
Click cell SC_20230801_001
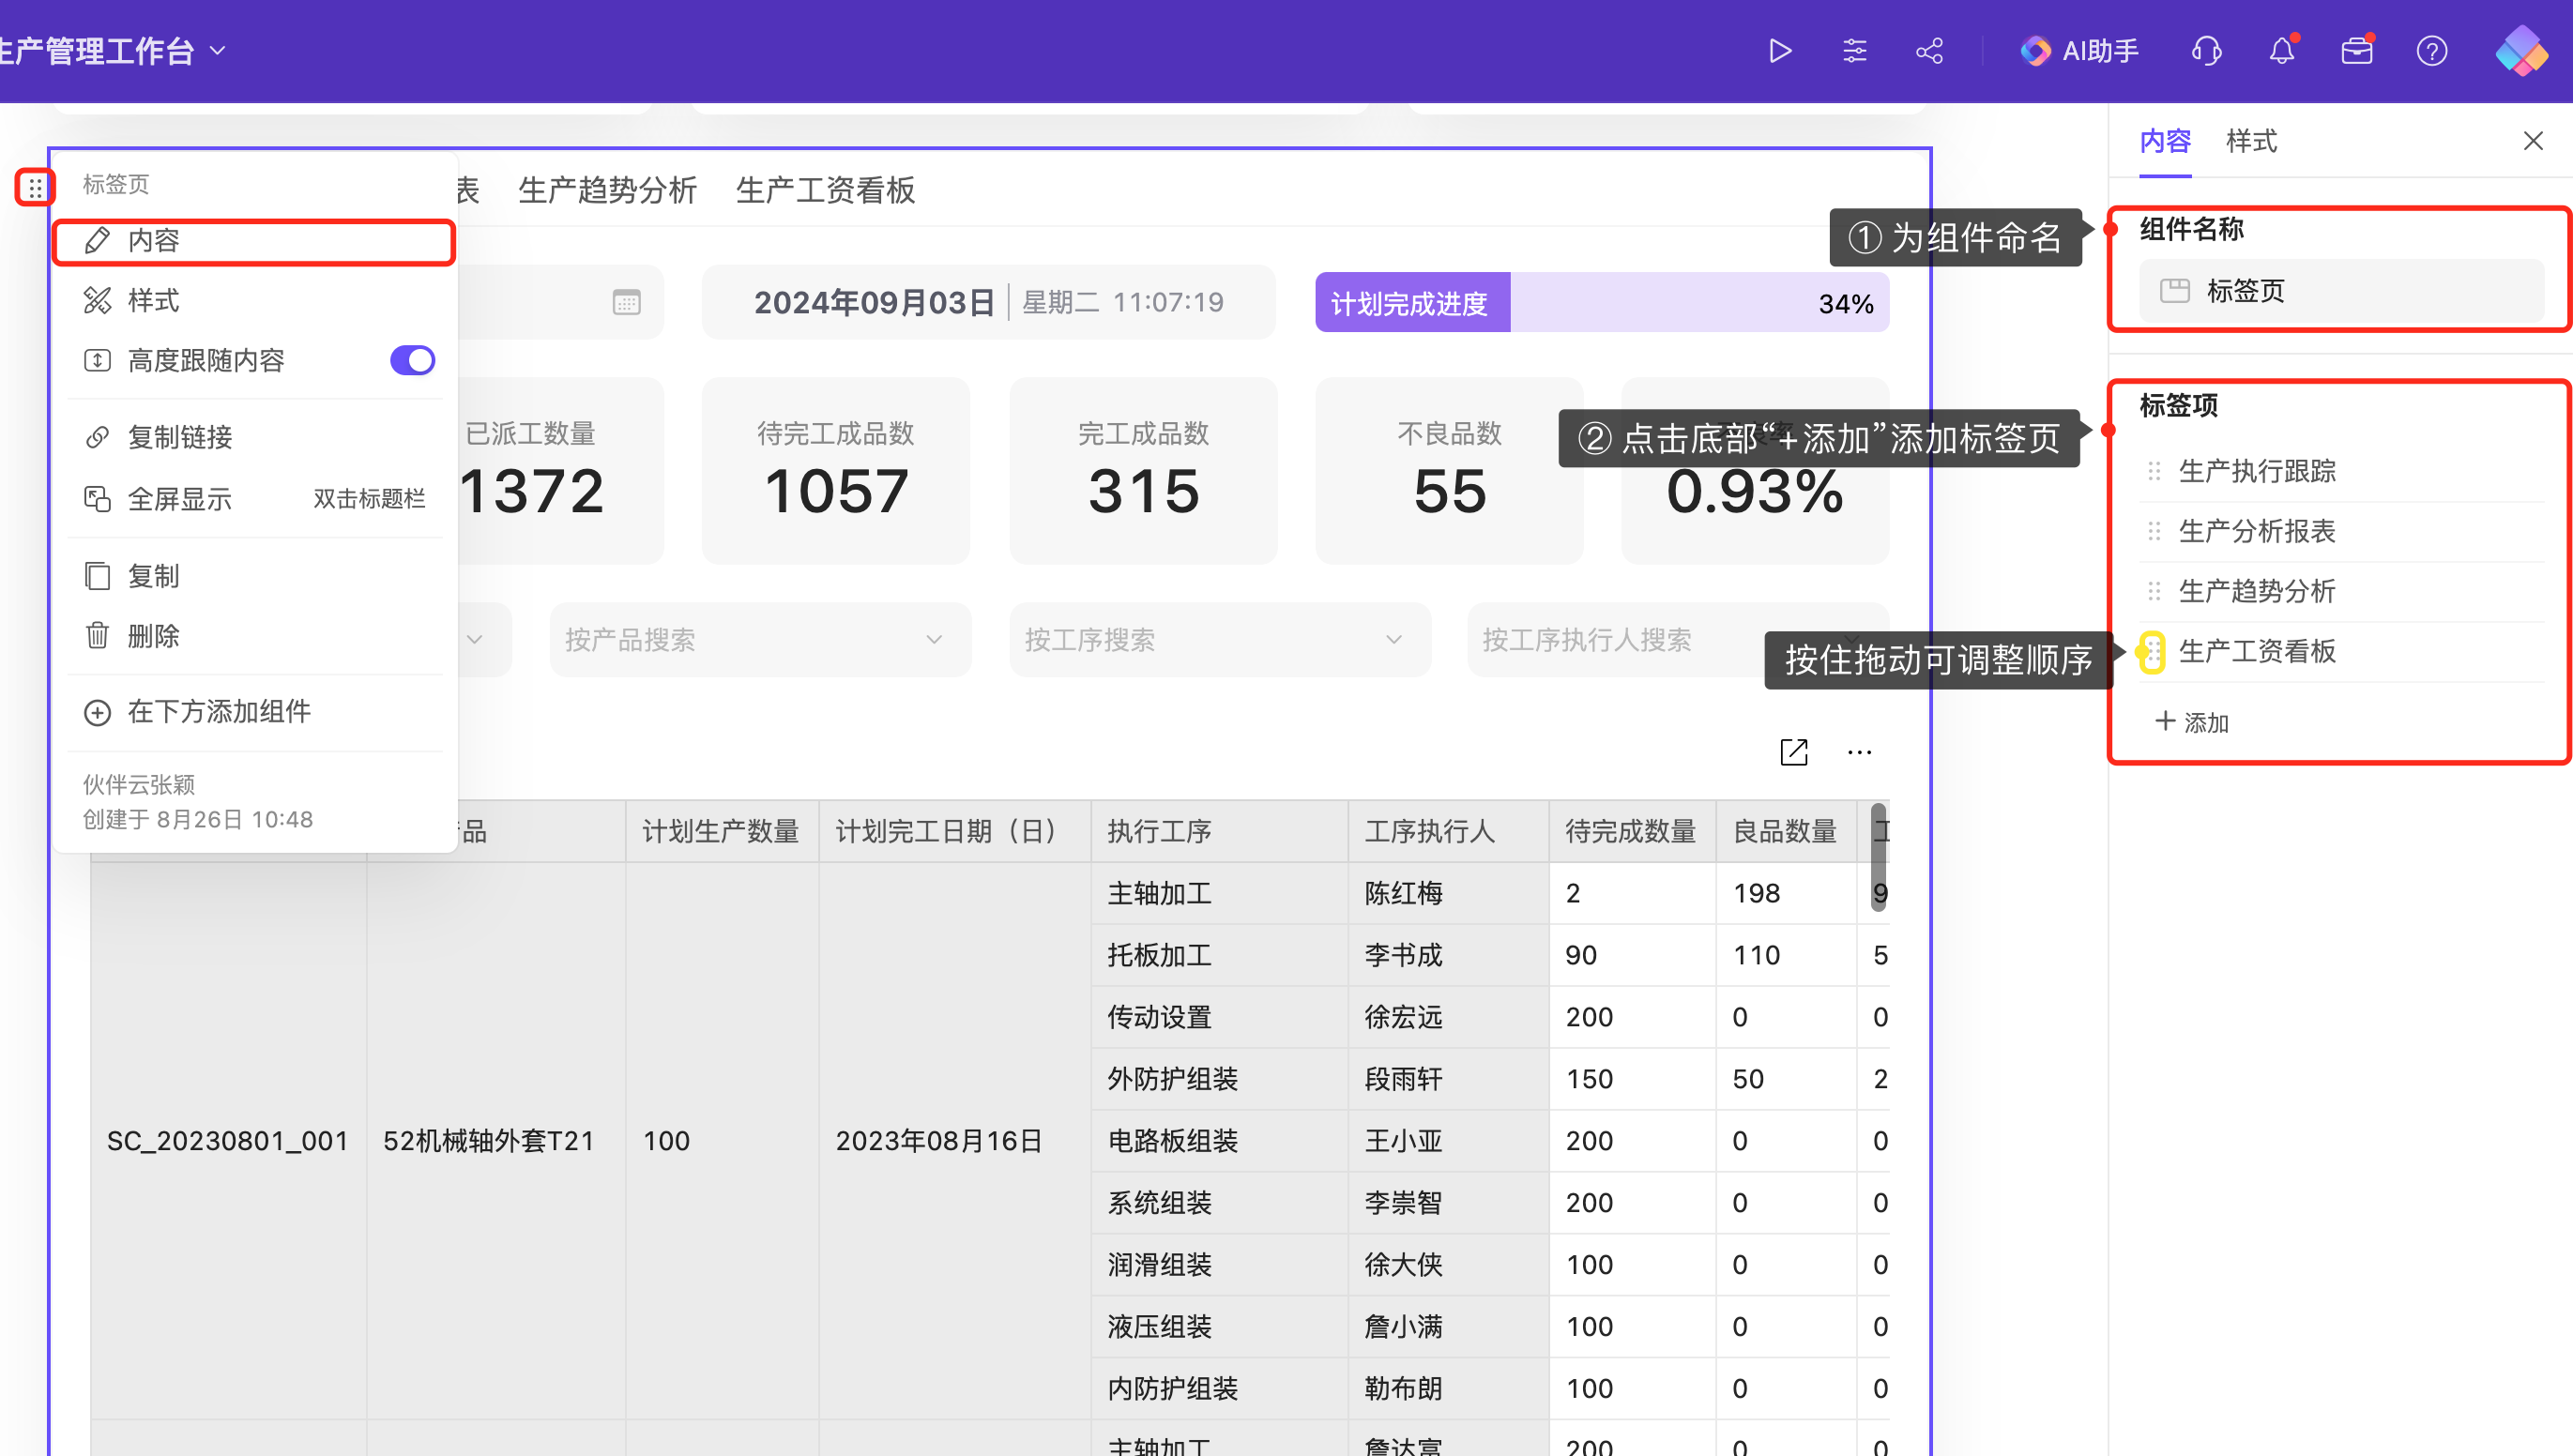228,1141
